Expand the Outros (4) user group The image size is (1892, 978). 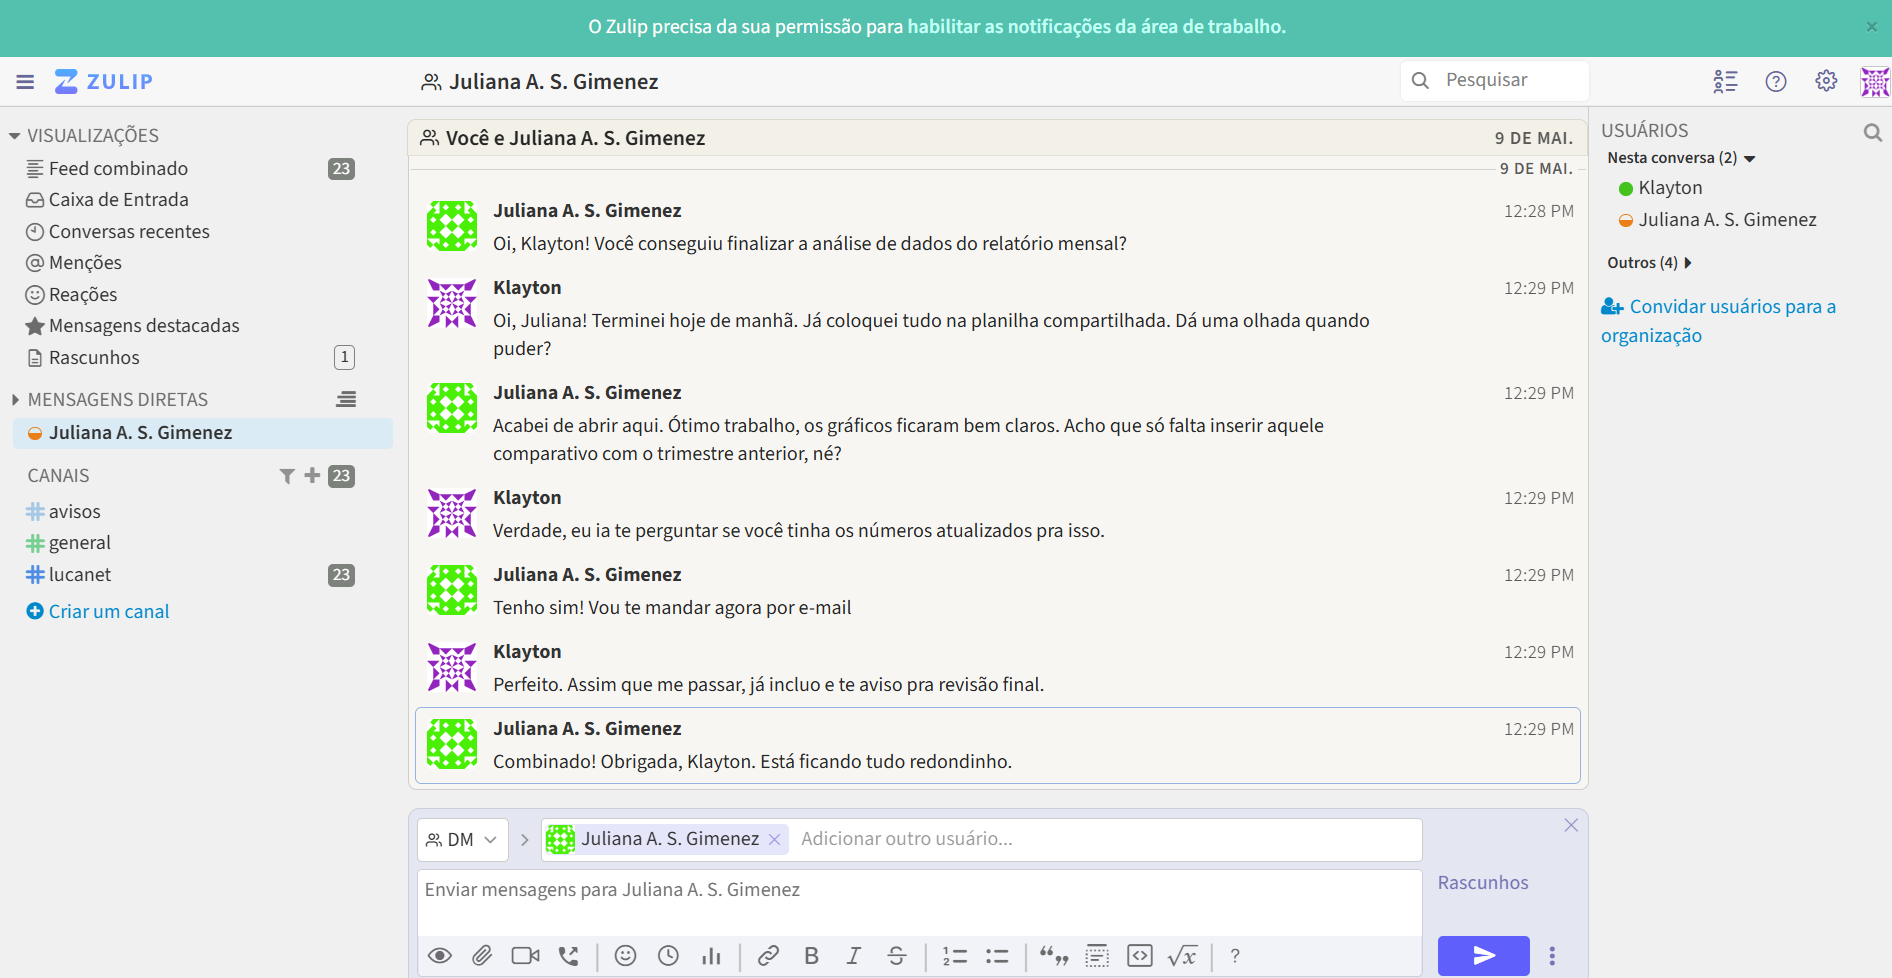click(1649, 263)
